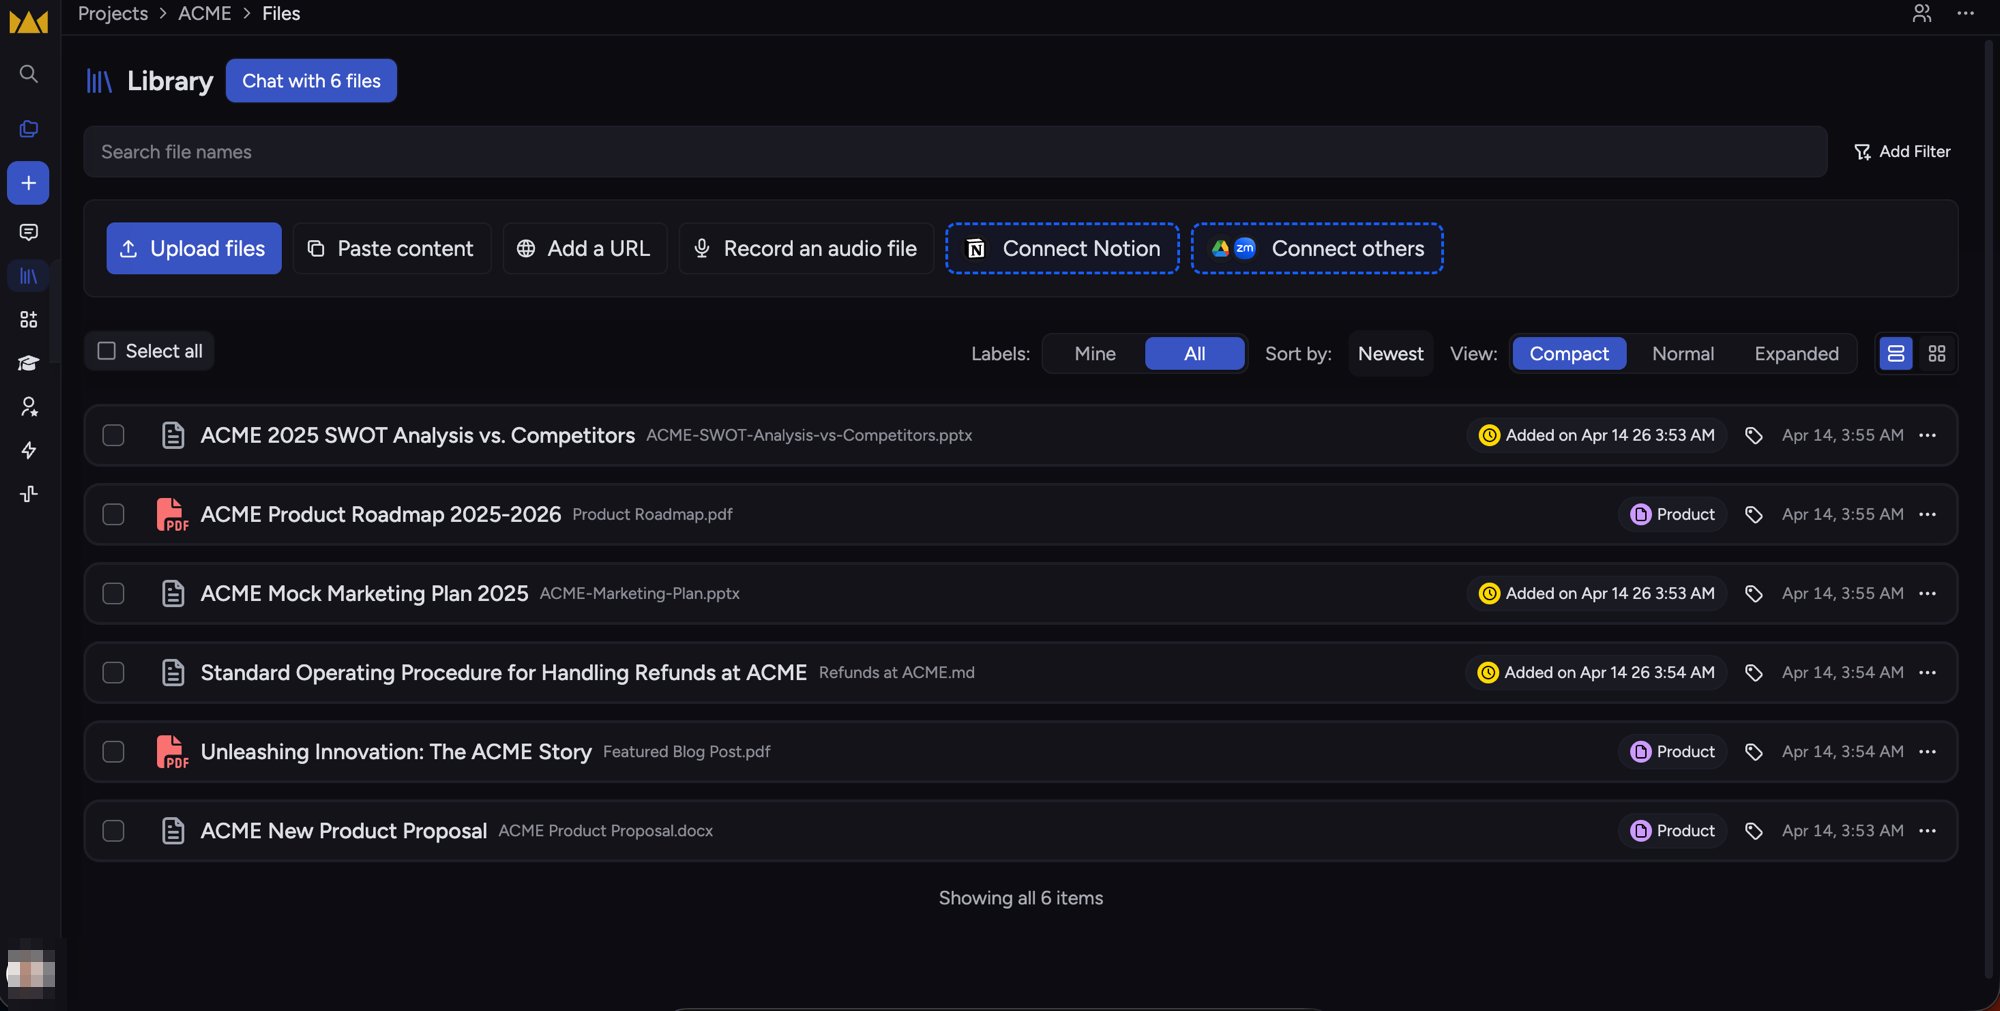Click Record an audio file button
This screenshot has width=2000, height=1011.
pyautogui.click(x=806, y=249)
